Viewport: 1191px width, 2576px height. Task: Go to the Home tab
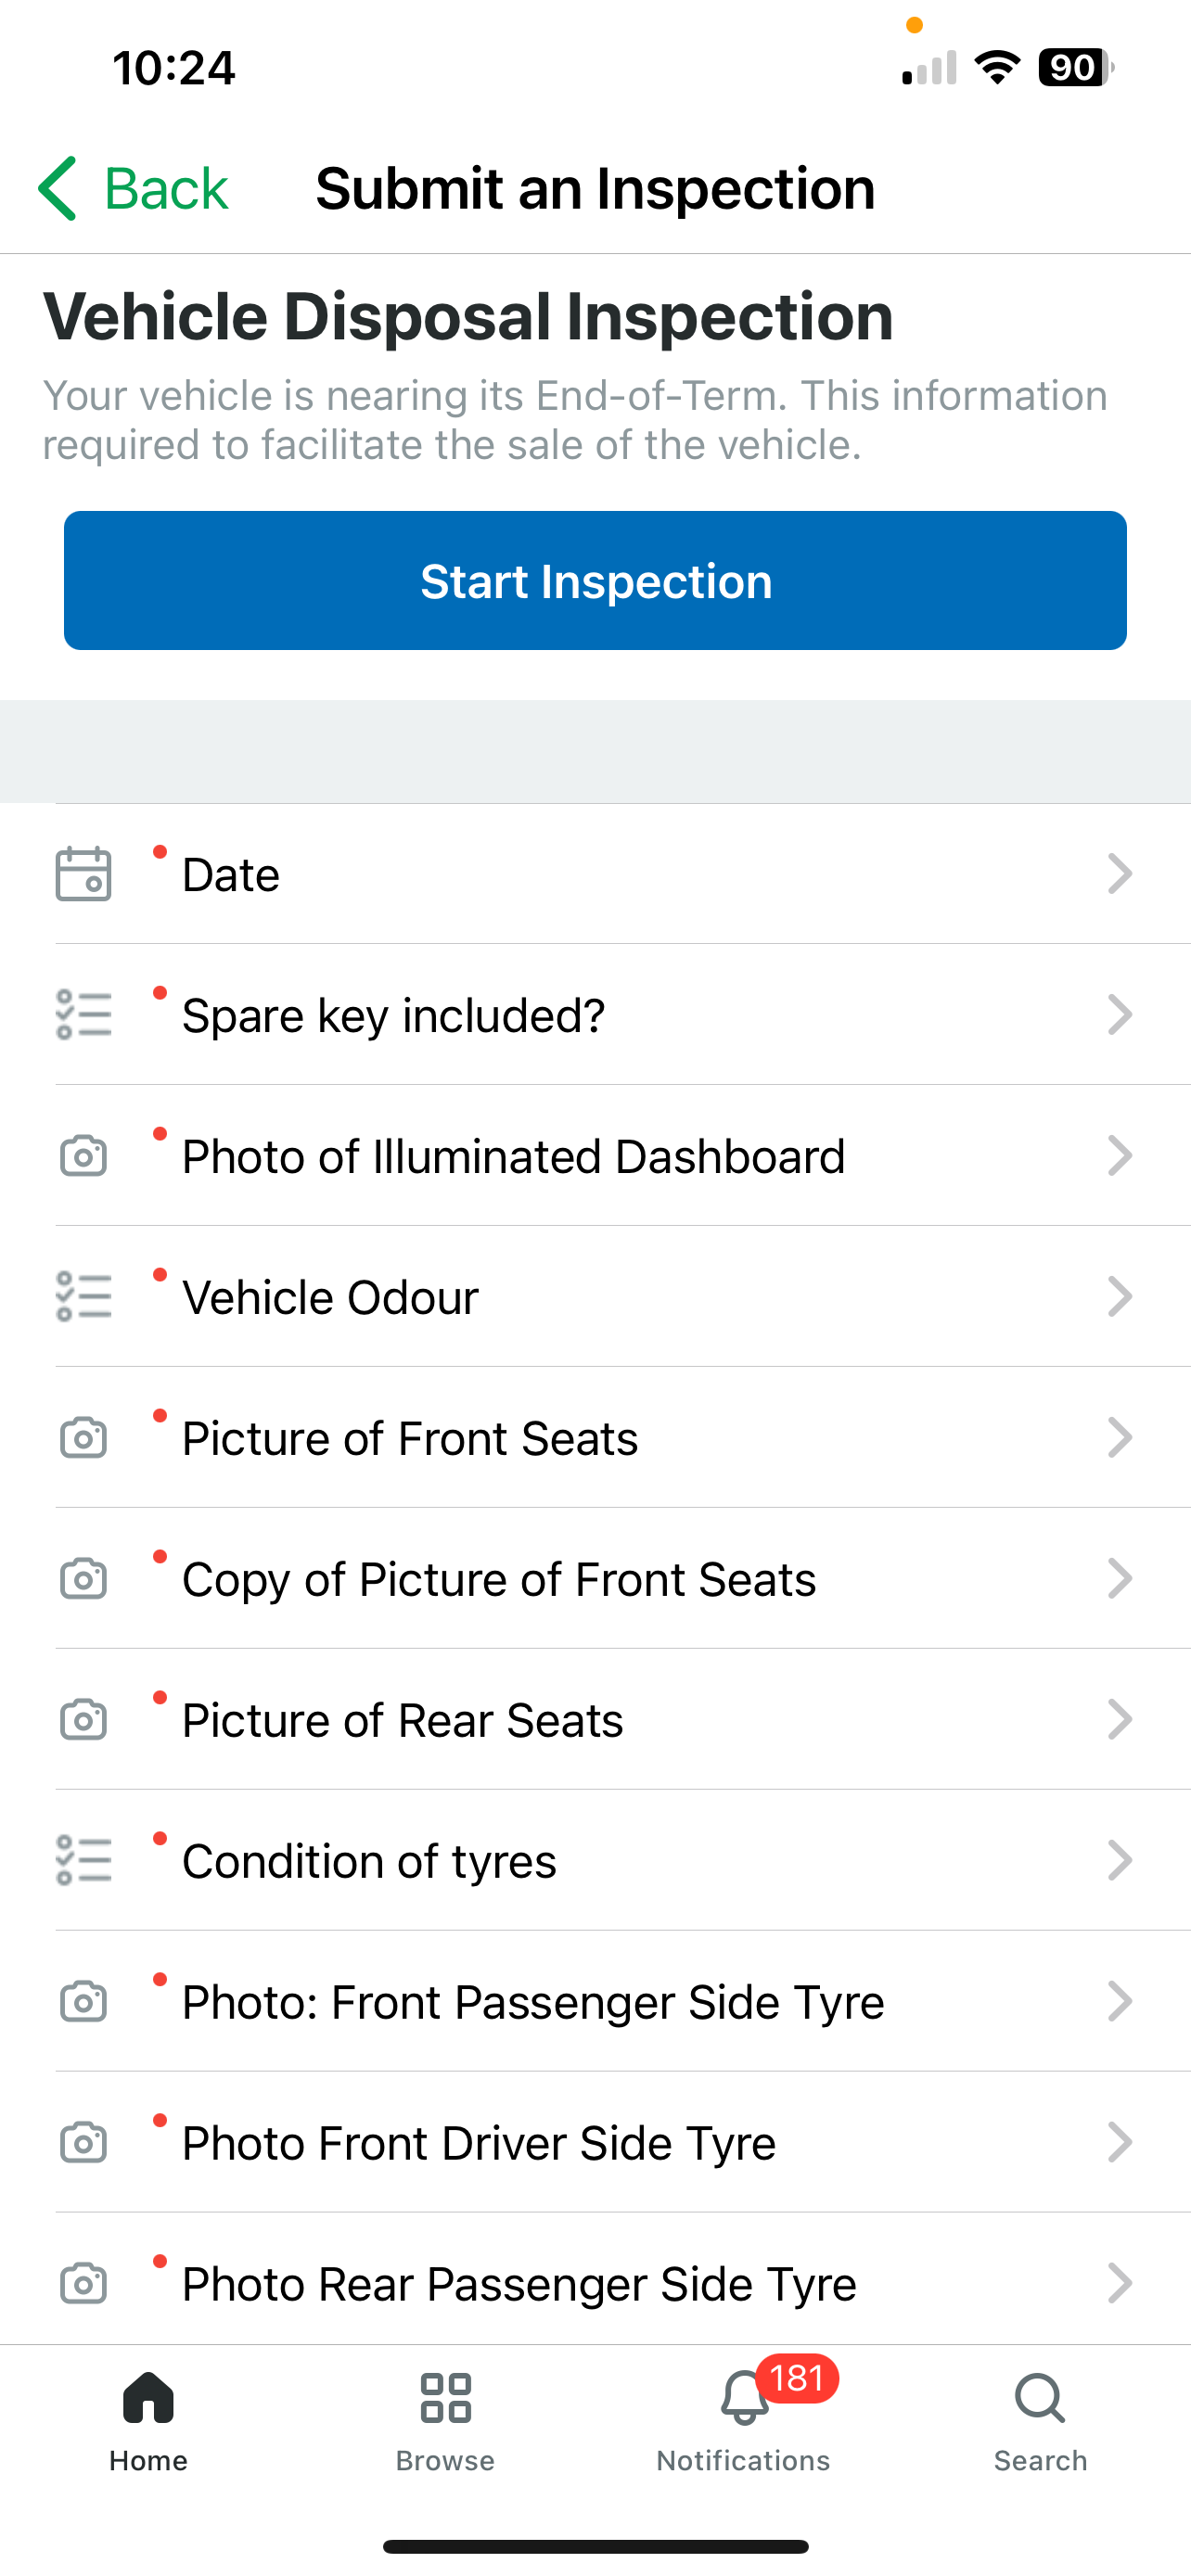click(149, 2420)
